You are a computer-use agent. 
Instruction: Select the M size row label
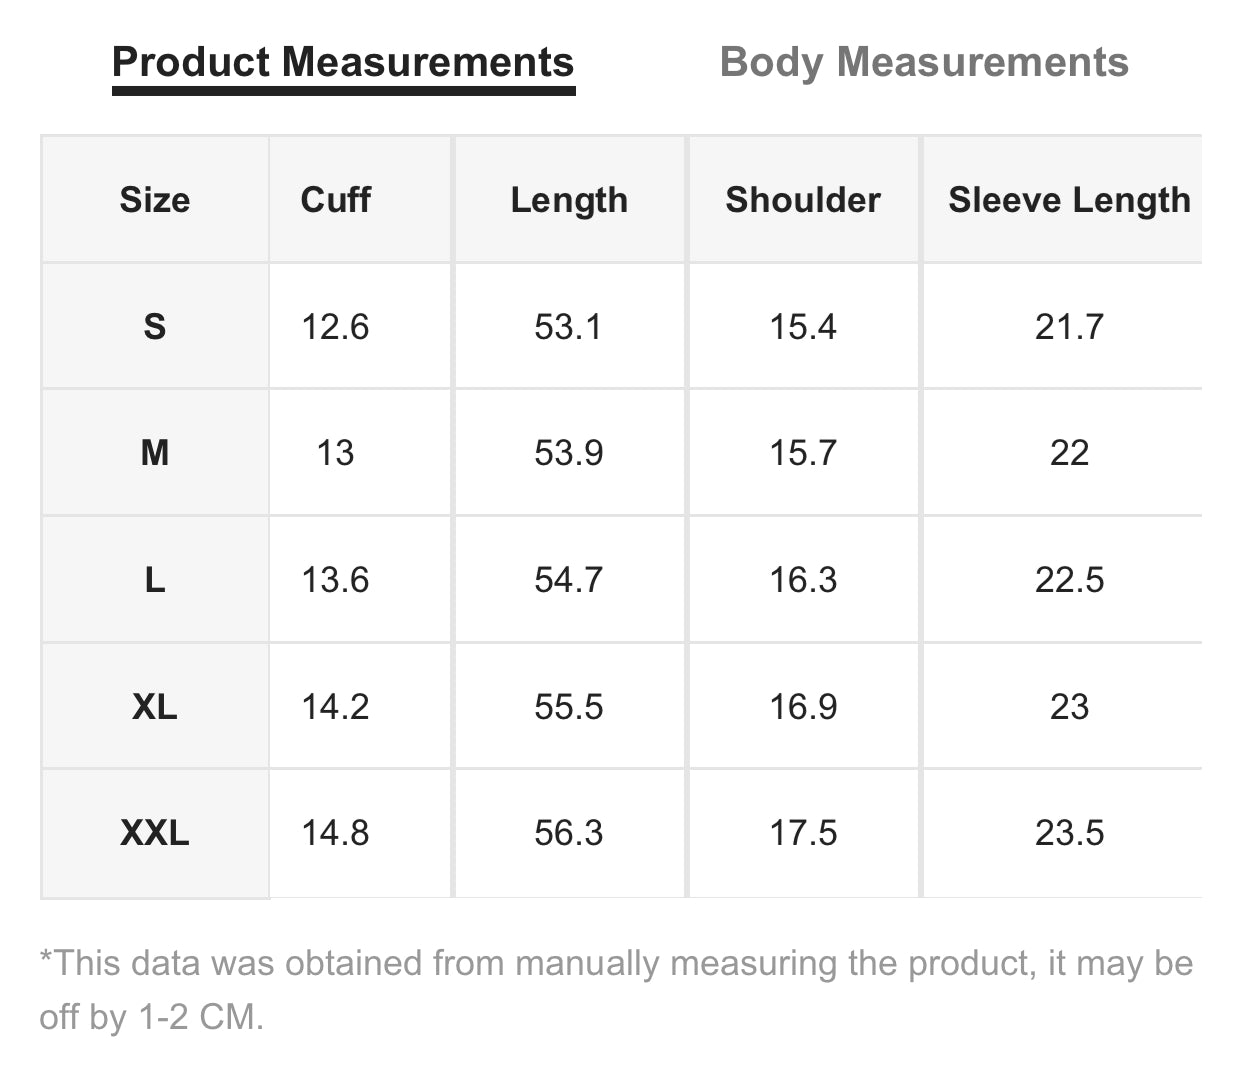click(x=155, y=453)
